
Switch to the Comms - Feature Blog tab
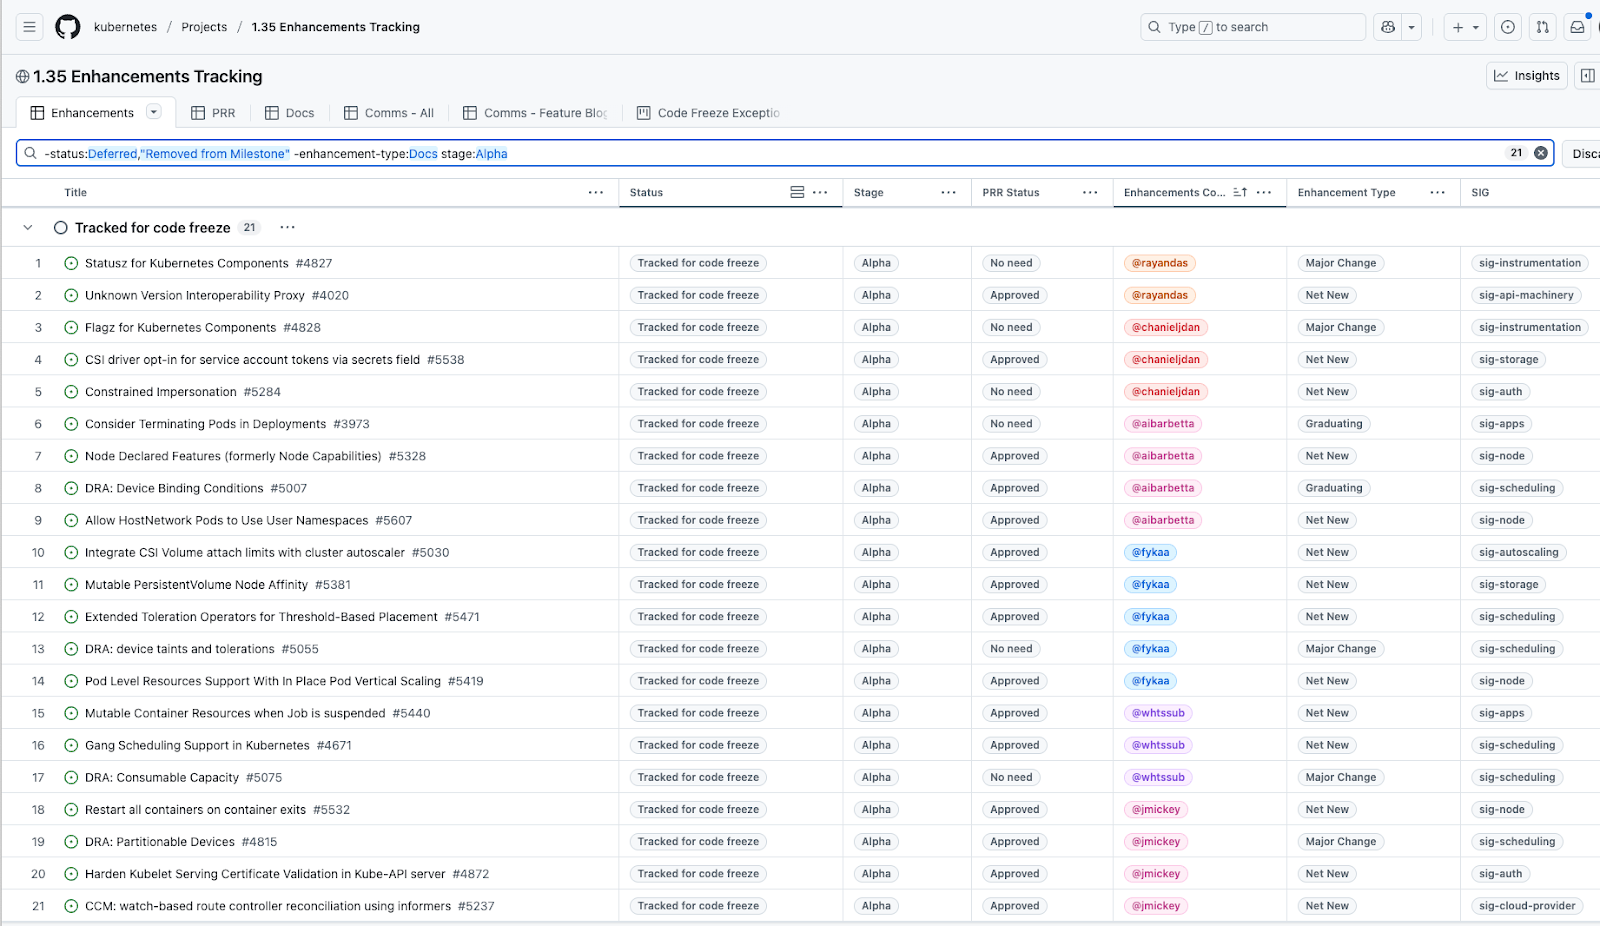[x=535, y=113]
